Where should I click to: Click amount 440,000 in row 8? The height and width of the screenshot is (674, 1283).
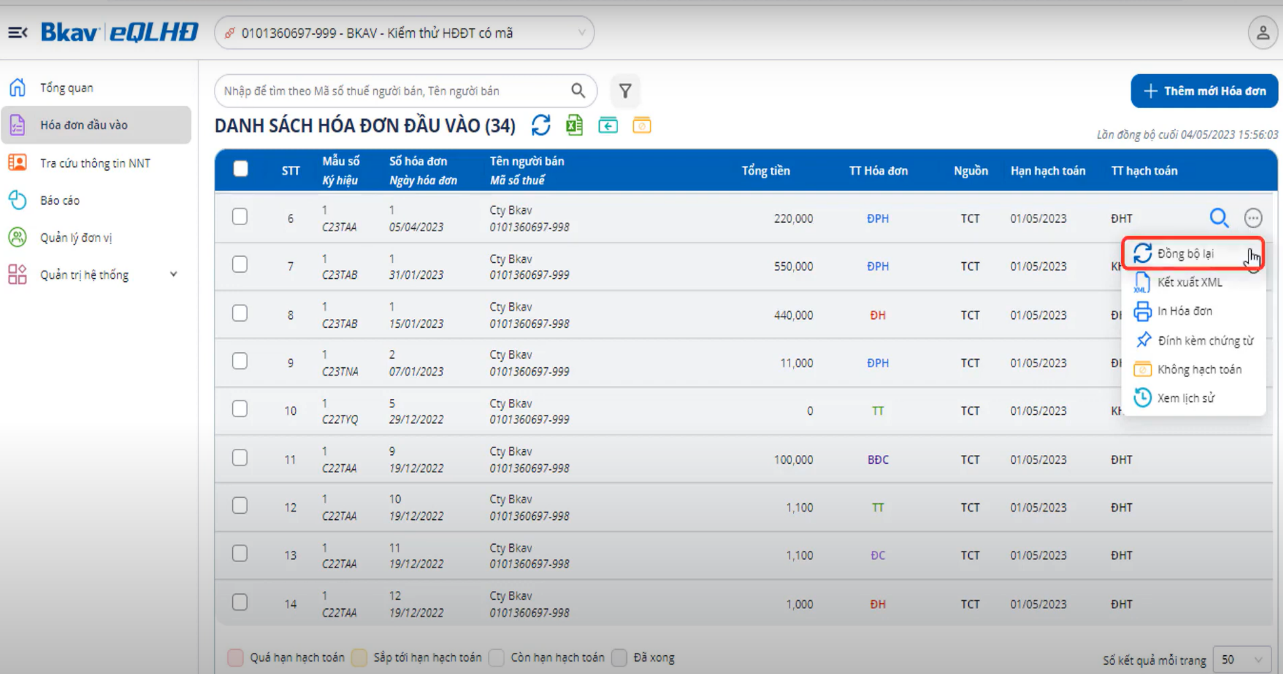point(794,315)
